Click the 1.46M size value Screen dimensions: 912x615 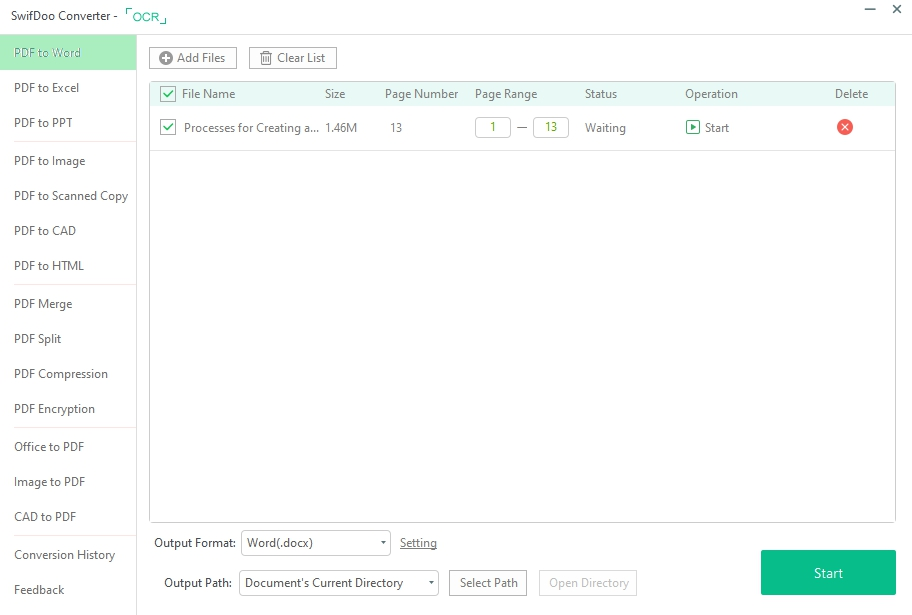point(341,127)
